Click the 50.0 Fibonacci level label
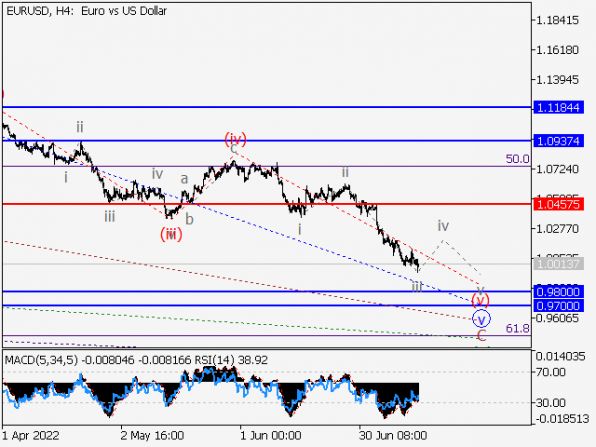Screen dimensions: 596x447 [x=517, y=159]
